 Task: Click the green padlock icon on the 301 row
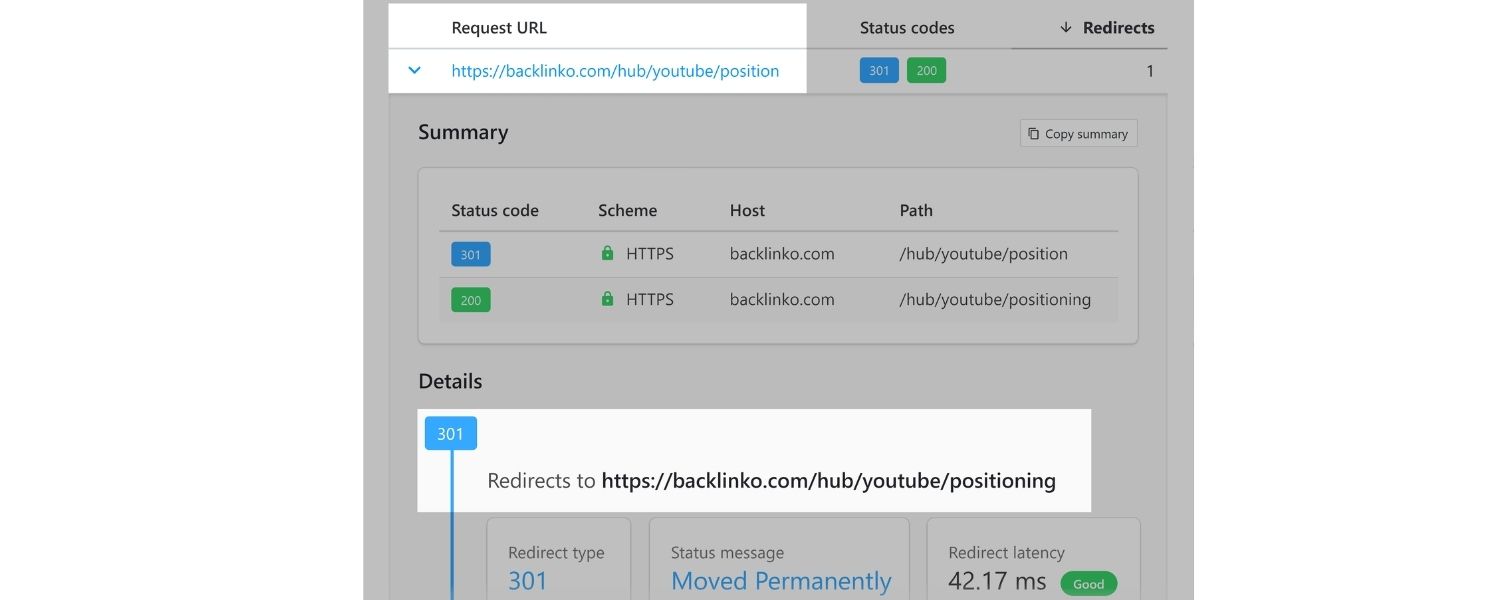coord(607,254)
